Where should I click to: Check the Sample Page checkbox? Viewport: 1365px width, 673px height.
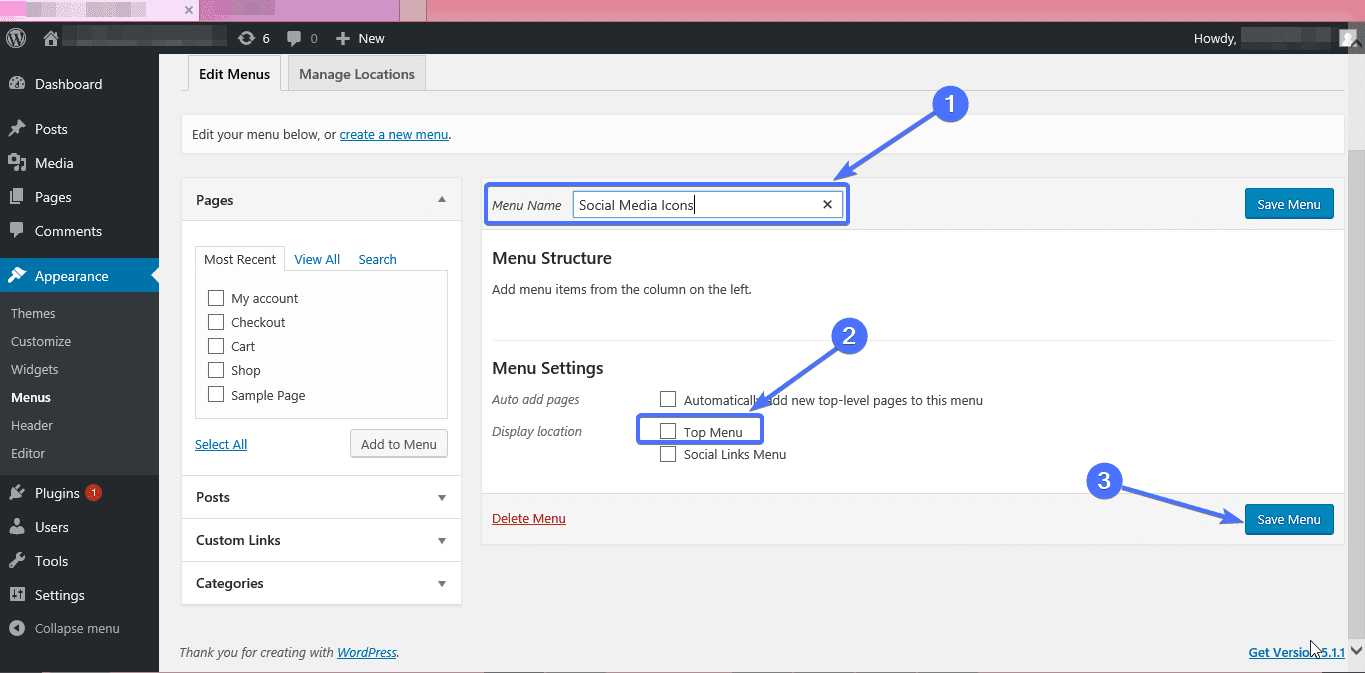click(216, 395)
